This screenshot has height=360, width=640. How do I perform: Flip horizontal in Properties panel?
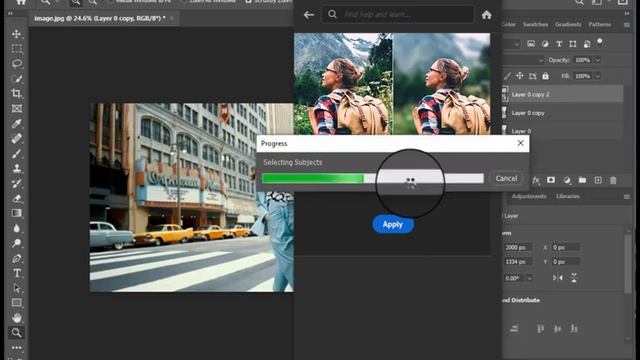pos(558,278)
